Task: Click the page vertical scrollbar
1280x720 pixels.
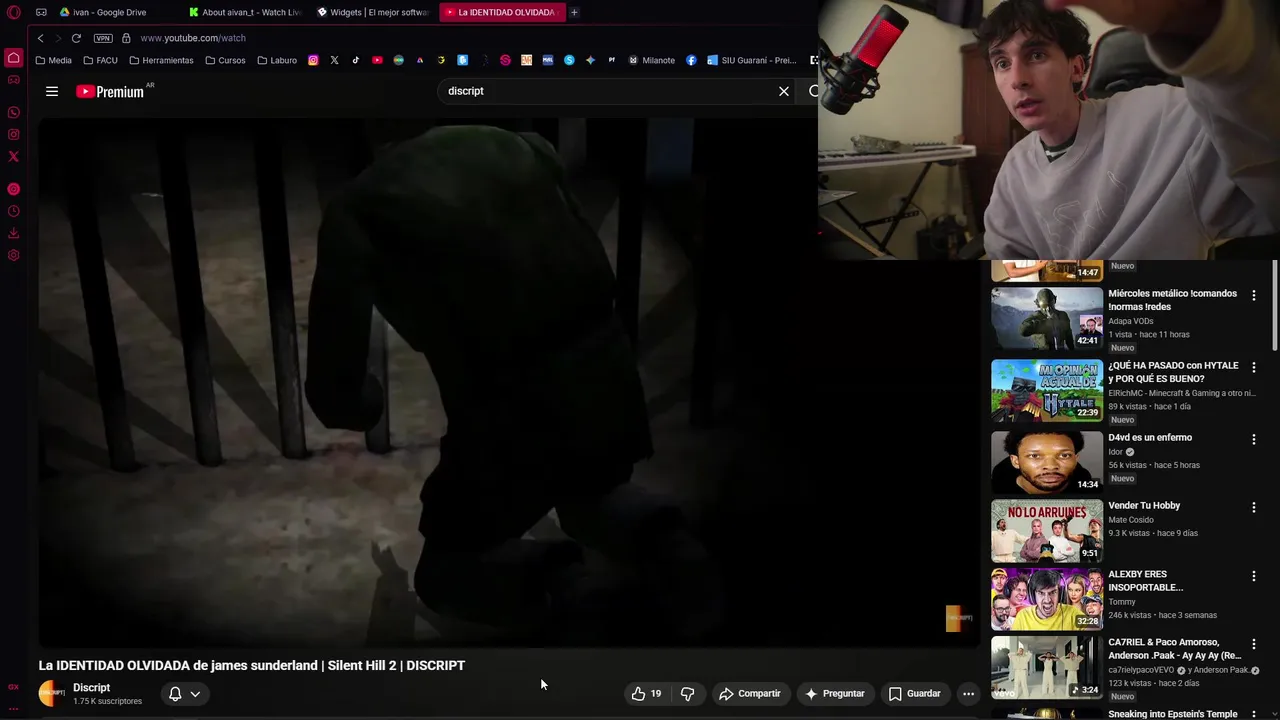Action: click(x=1275, y=305)
